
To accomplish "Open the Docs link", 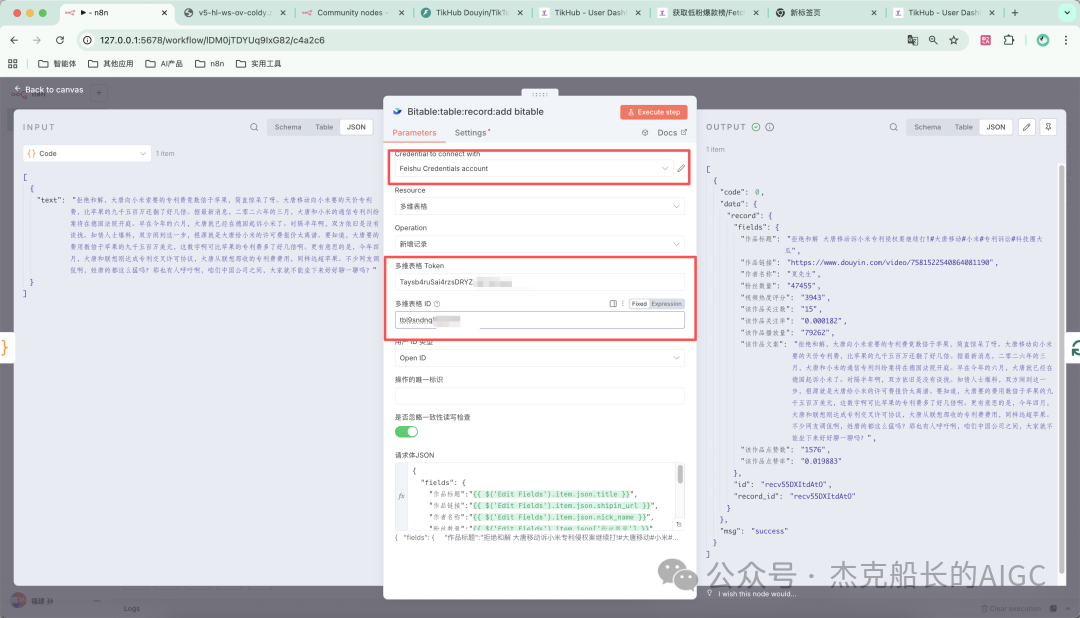I will [x=672, y=132].
